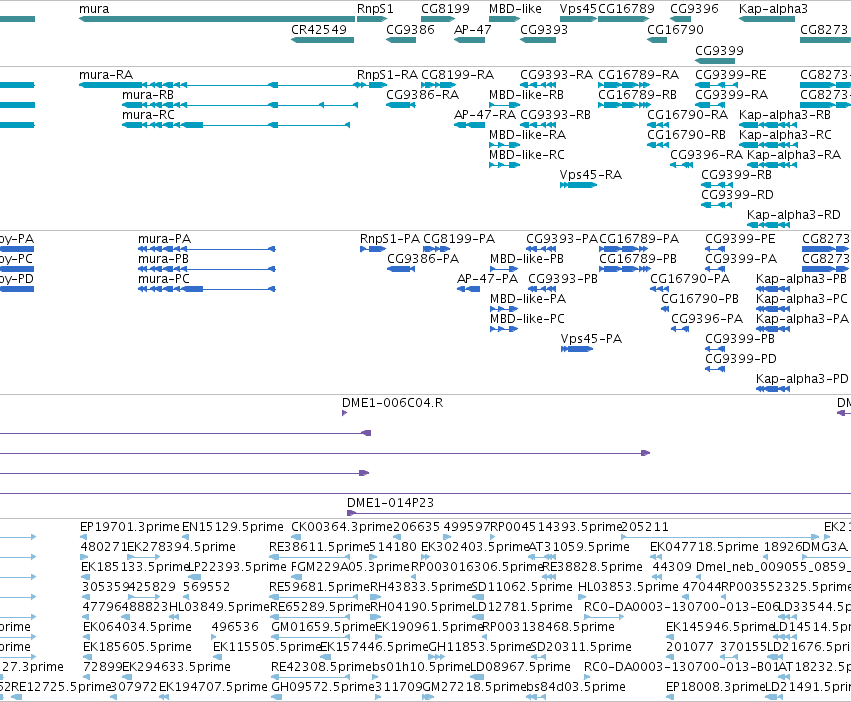Click the EK064034.5prime EST label
Screen dimensions: 851x702
tap(137, 627)
